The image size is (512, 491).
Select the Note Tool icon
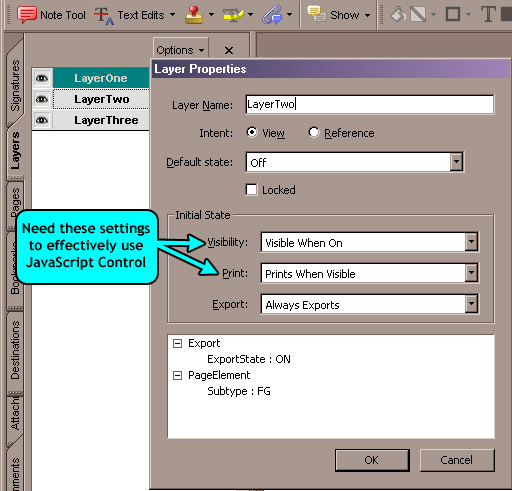tap(27, 15)
